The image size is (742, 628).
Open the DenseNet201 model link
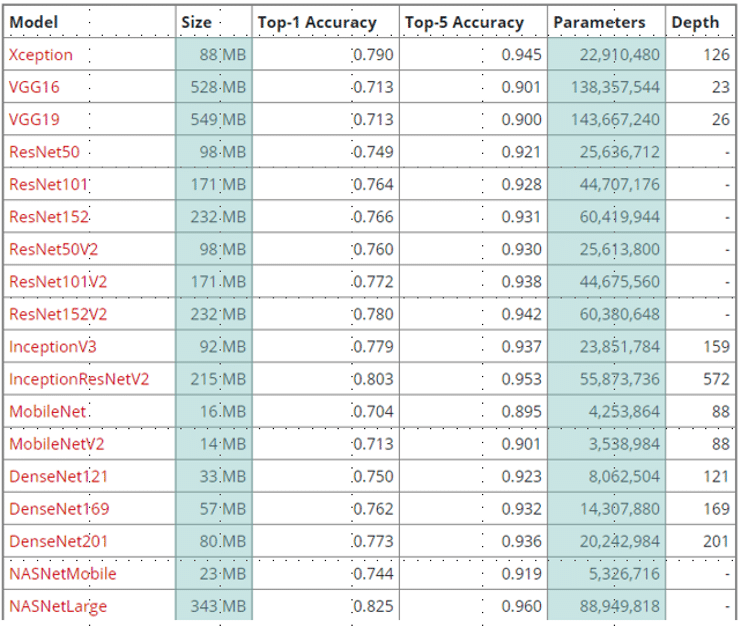tap(58, 541)
